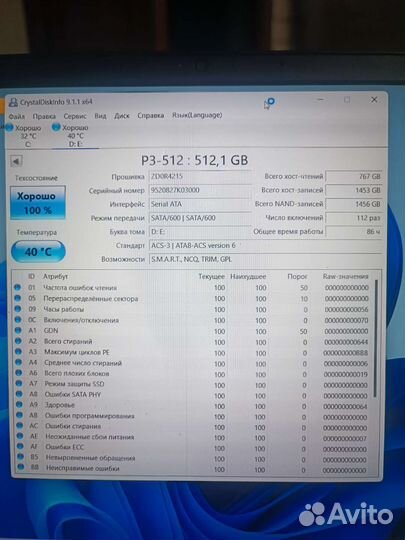Minimize the CrystalDiskInfo window
405x540 pixels.
click(321, 100)
